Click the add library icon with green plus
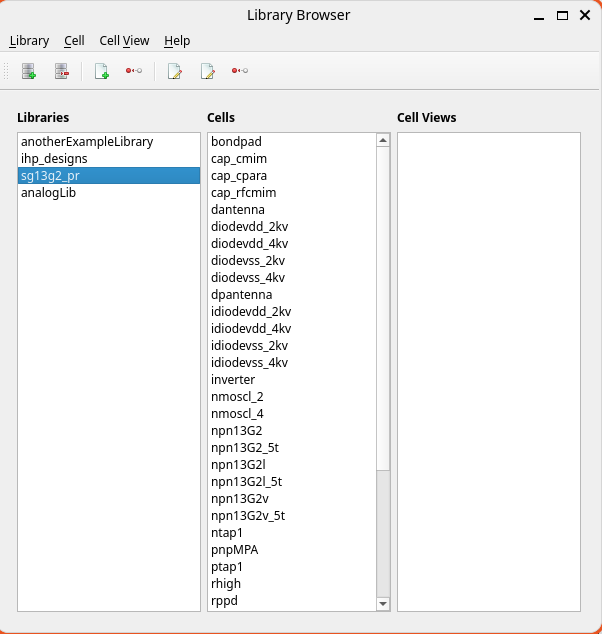 (29, 71)
